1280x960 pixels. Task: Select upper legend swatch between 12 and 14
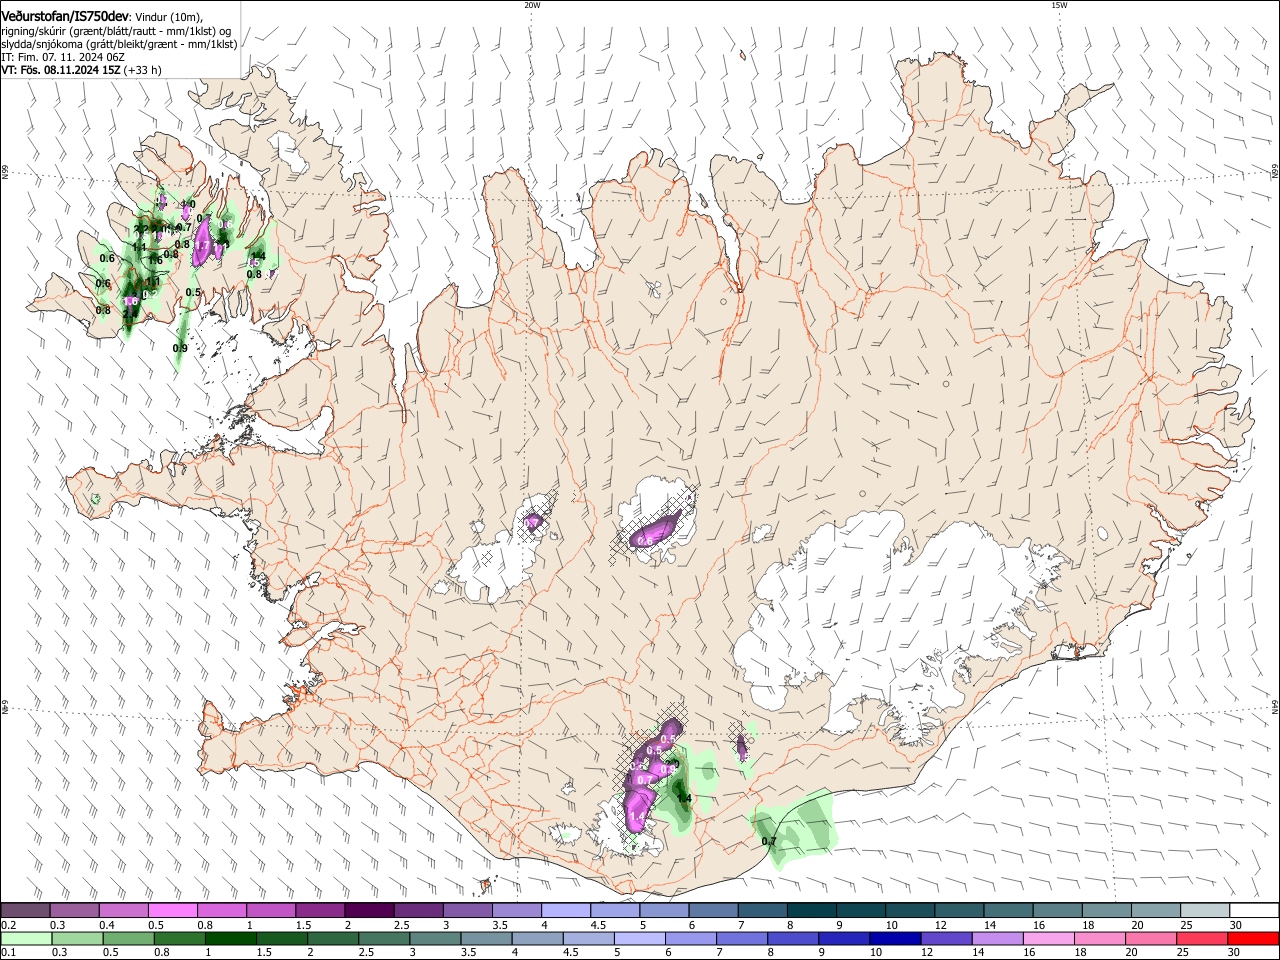(x=958, y=910)
